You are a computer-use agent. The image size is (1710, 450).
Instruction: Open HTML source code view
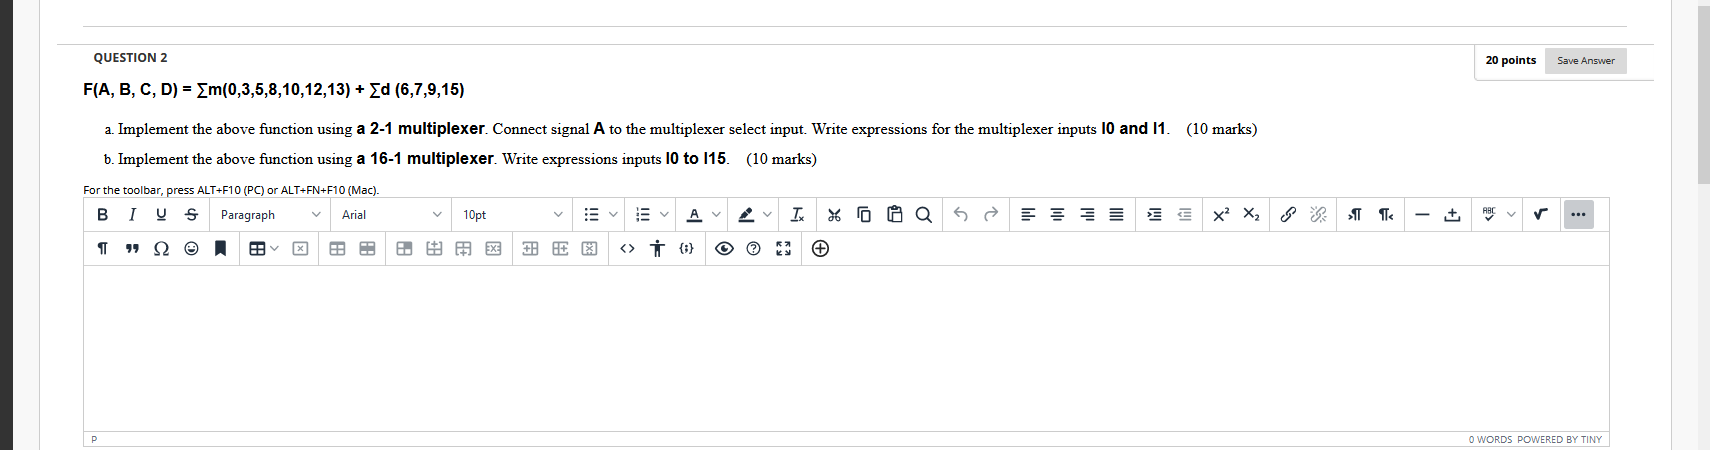[x=627, y=248]
